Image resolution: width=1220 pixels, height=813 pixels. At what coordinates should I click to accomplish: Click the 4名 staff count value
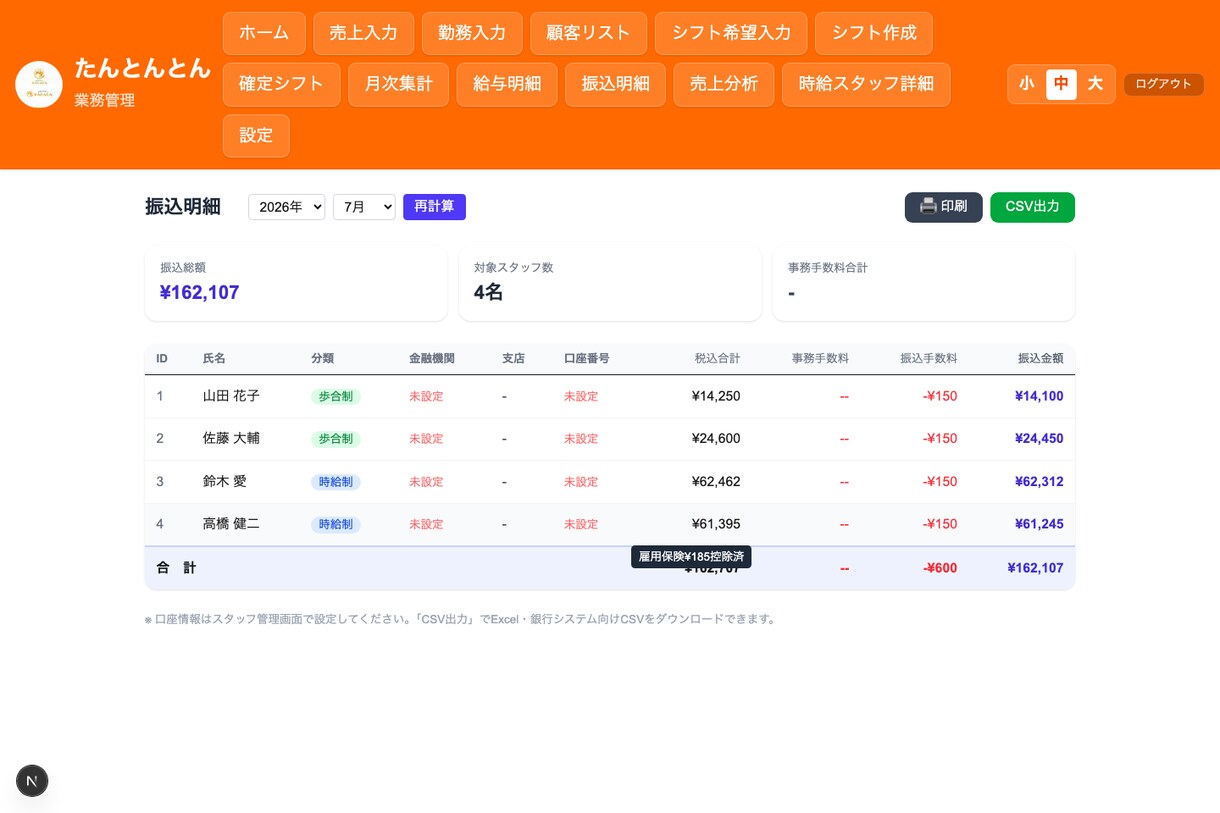[488, 292]
